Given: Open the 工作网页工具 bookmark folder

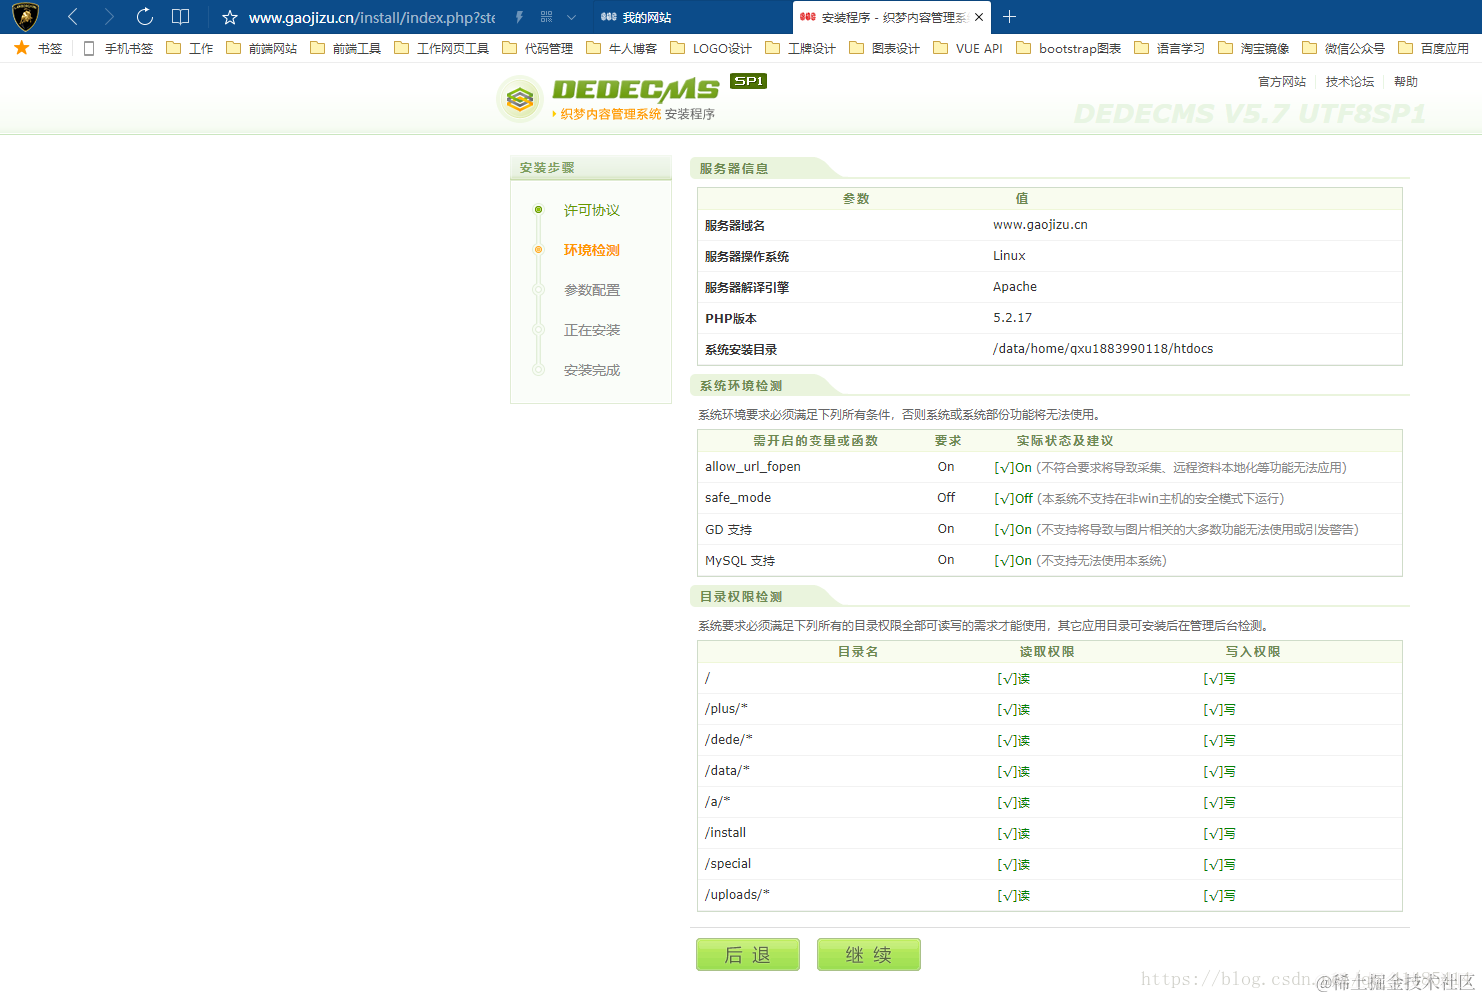Looking at the screenshot, I should (x=442, y=48).
